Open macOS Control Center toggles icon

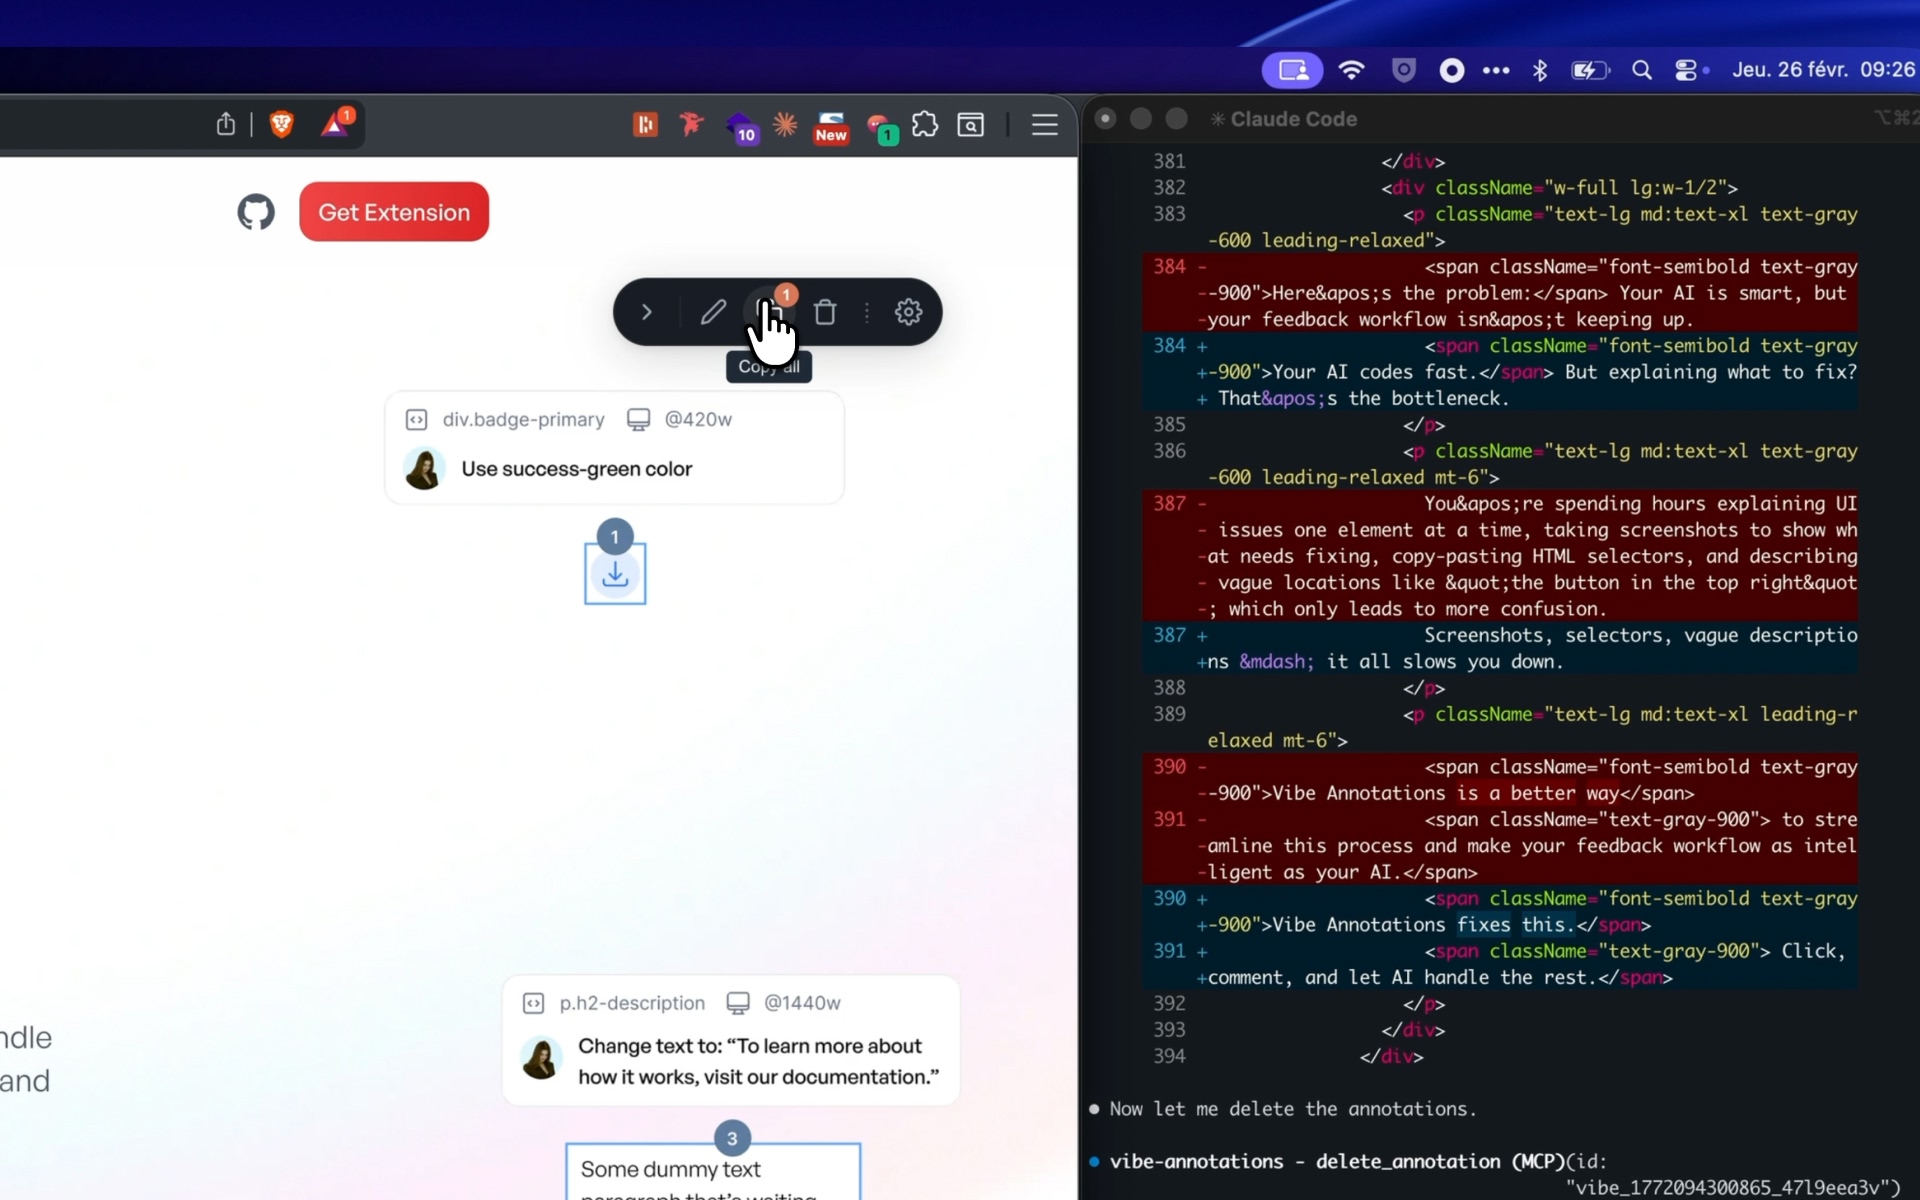tap(1686, 70)
